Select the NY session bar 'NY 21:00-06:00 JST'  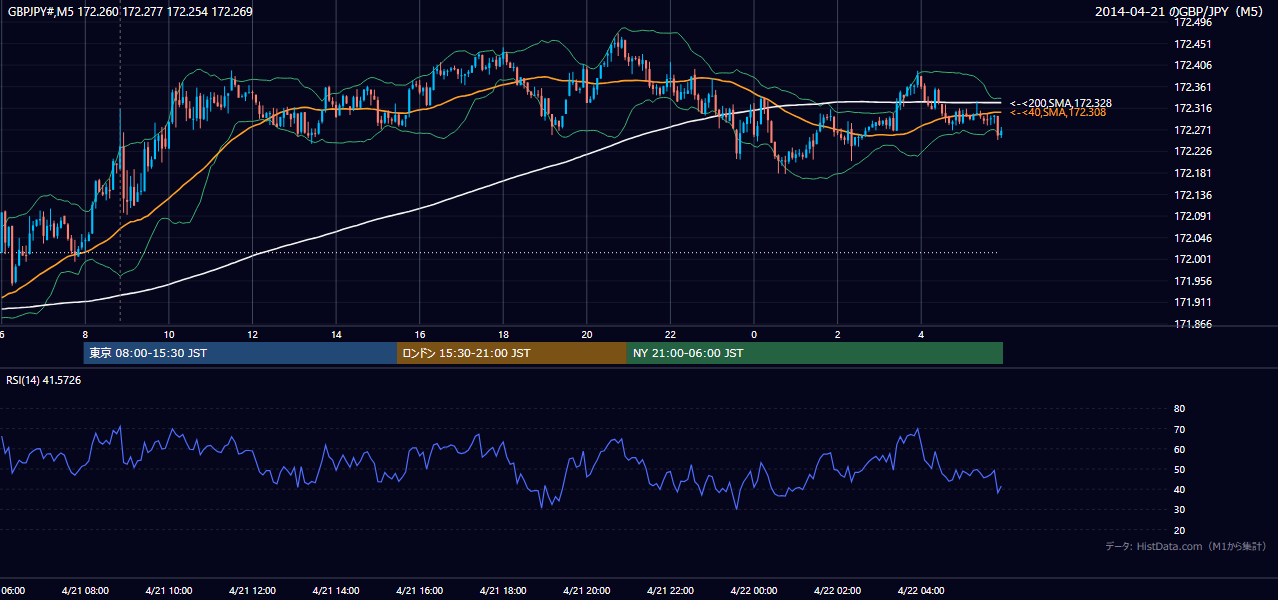815,353
